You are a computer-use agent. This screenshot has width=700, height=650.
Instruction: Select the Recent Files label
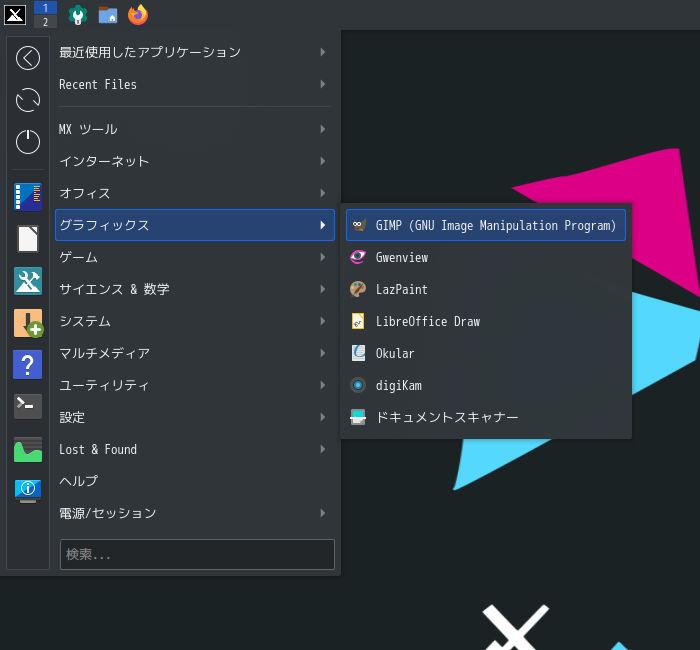98,84
